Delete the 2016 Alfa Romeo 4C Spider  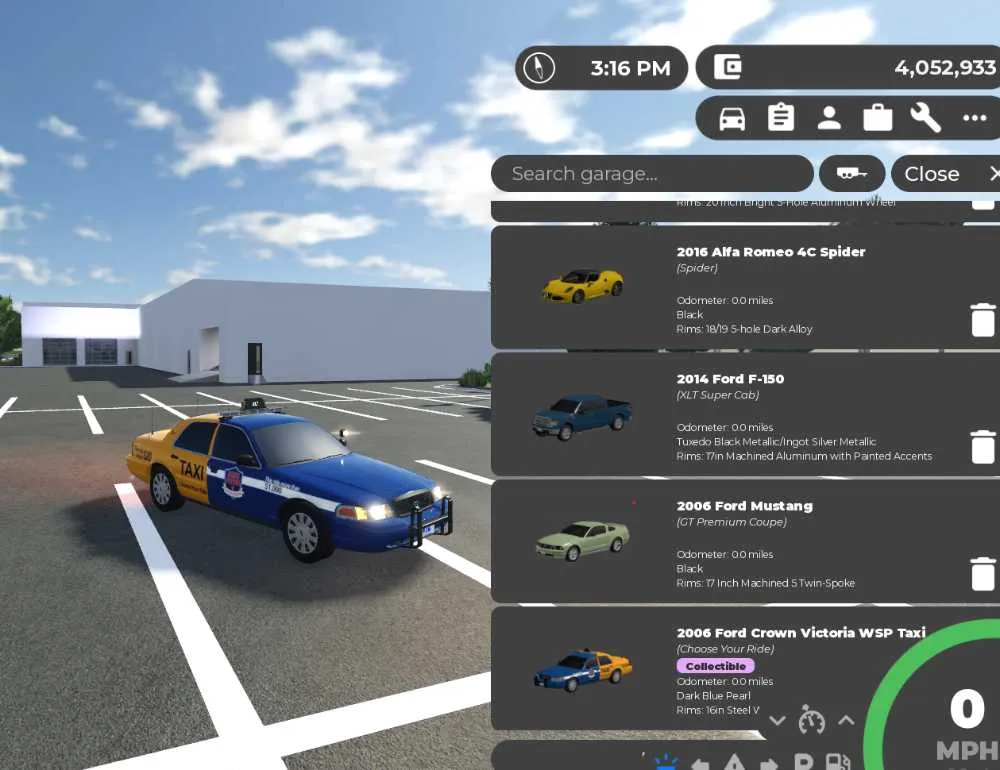982,320
